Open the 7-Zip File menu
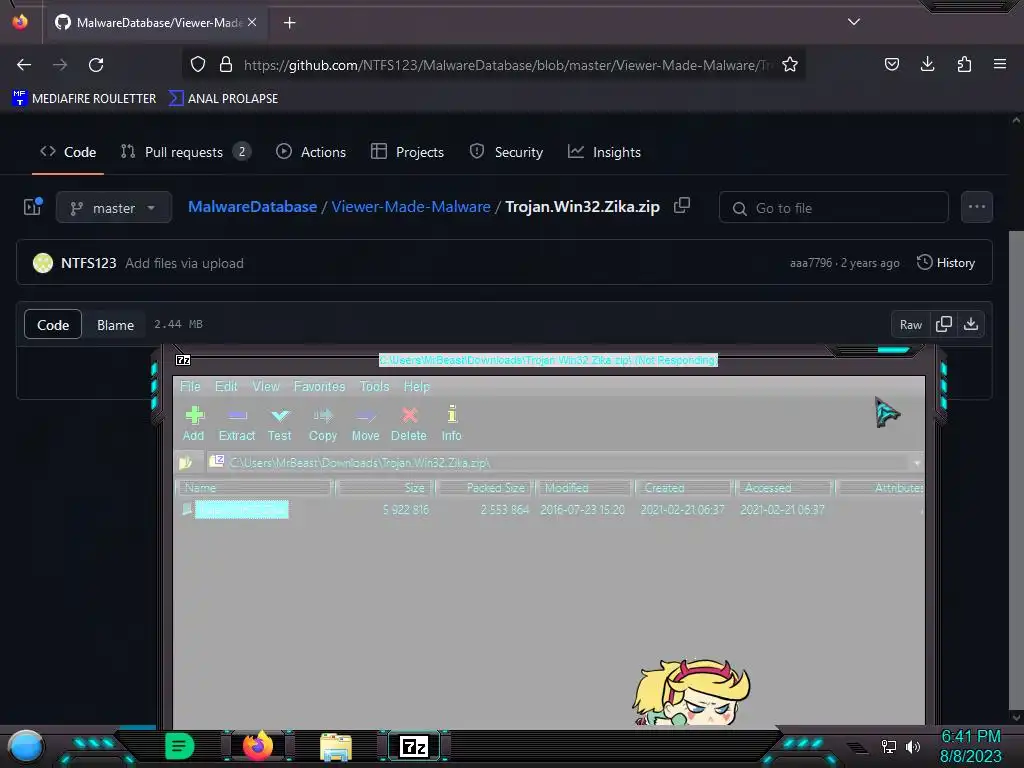1024x768 pixels. (190, 387)
